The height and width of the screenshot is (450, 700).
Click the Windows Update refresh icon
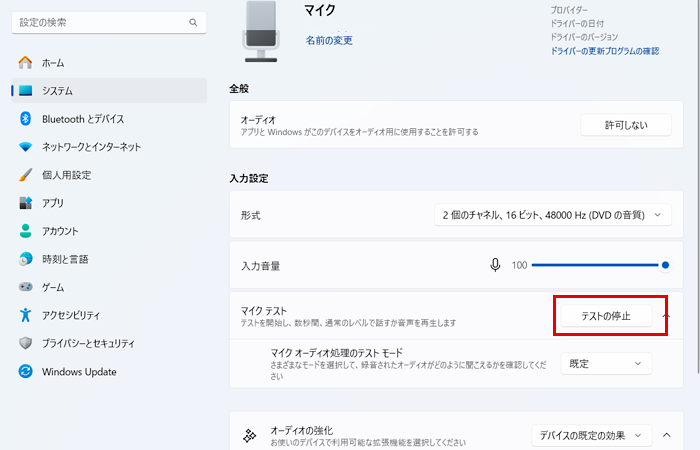25,371
